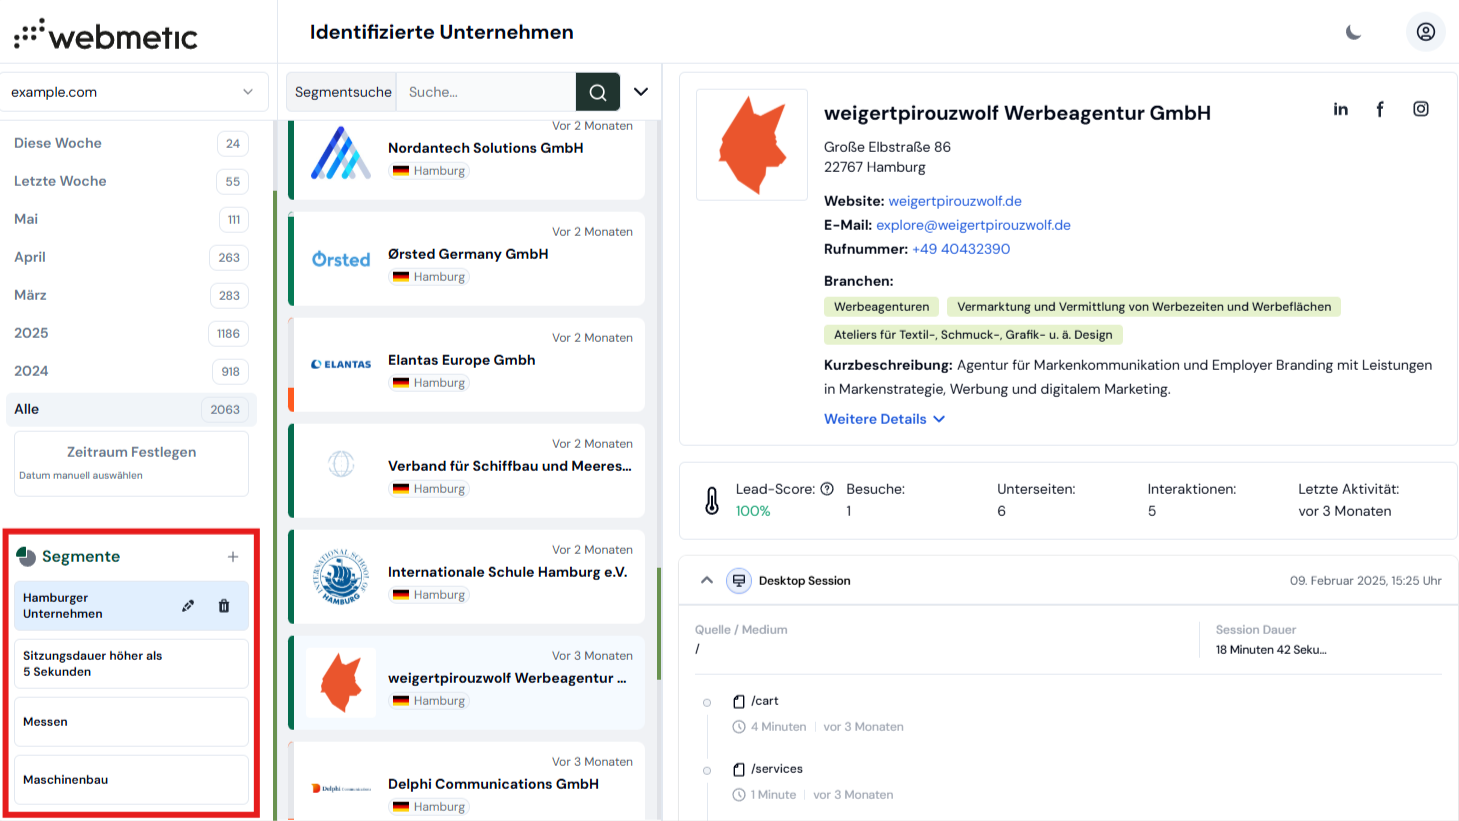
Task: Delete Hamburger Unternehmen segment trash icon
Action: coord(224,606)
